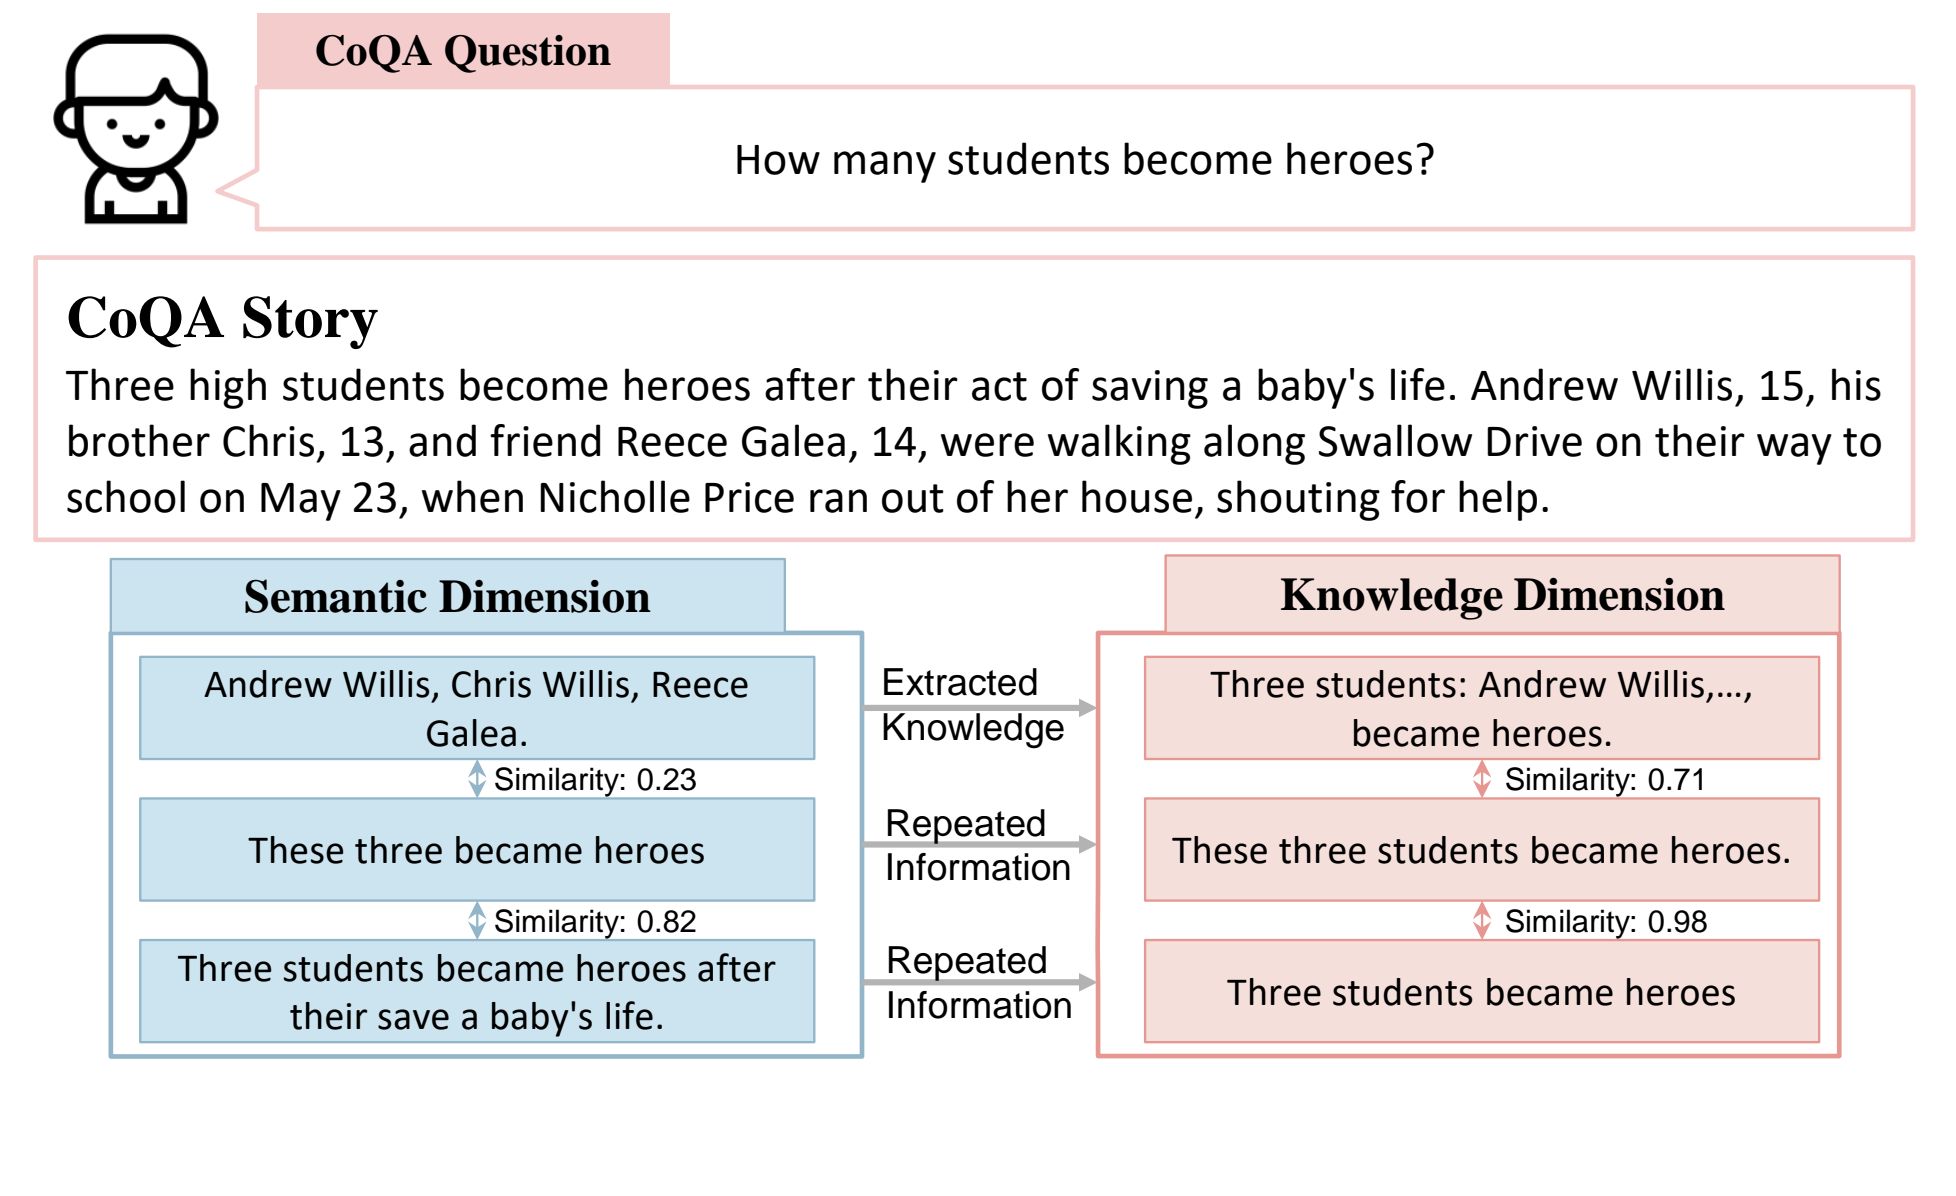Image resolution: width=1956 pixels, height=1196 pixels.
Task: Click the 'Andrew Willis, Chris Willis, Reece Galea' box
Action: click(477, 708)
